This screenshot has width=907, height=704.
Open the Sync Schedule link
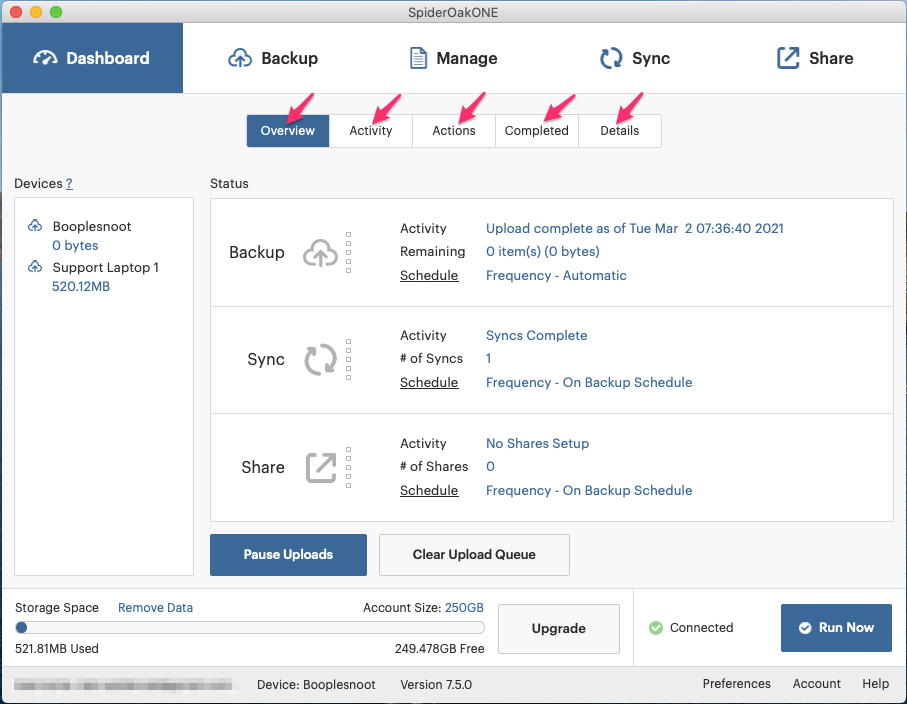click(429, 382)
